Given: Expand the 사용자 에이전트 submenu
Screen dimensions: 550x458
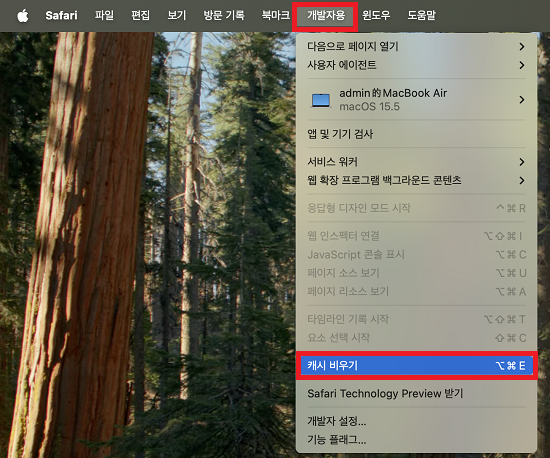Looking at the screenshot, I should (x=416, y=65).
